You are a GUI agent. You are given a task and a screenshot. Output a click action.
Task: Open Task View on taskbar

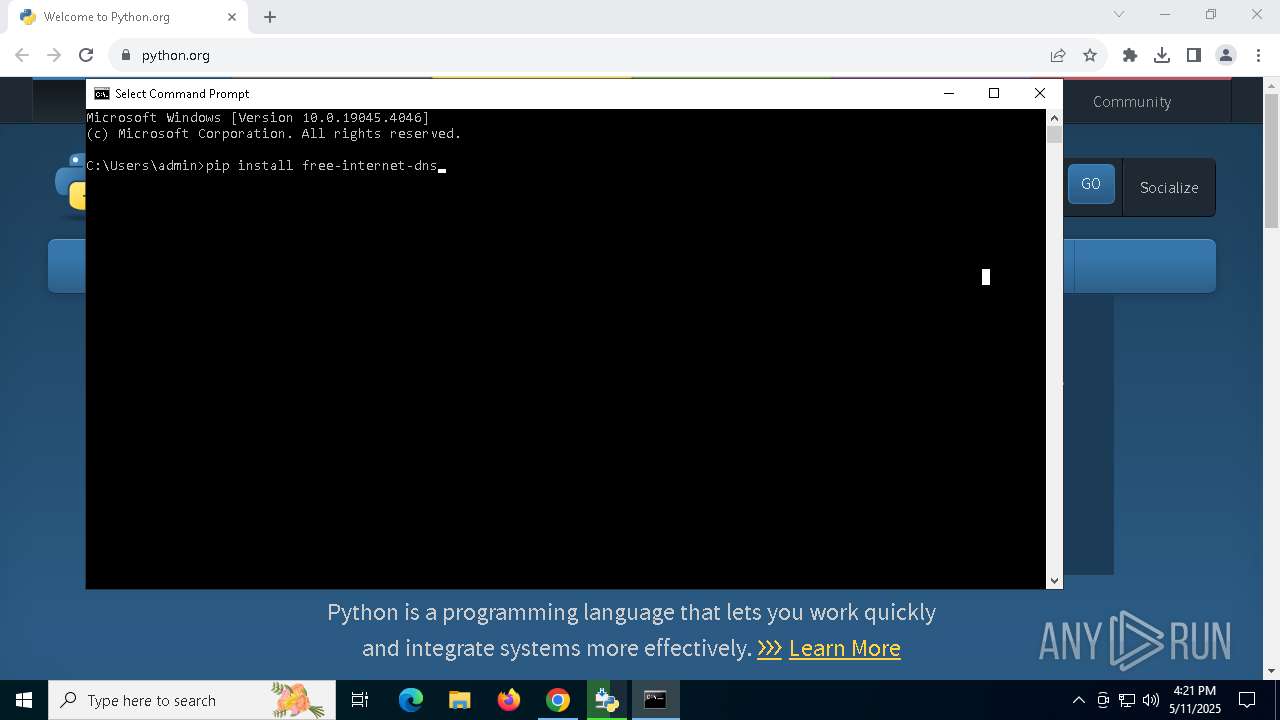coord(360,700)
